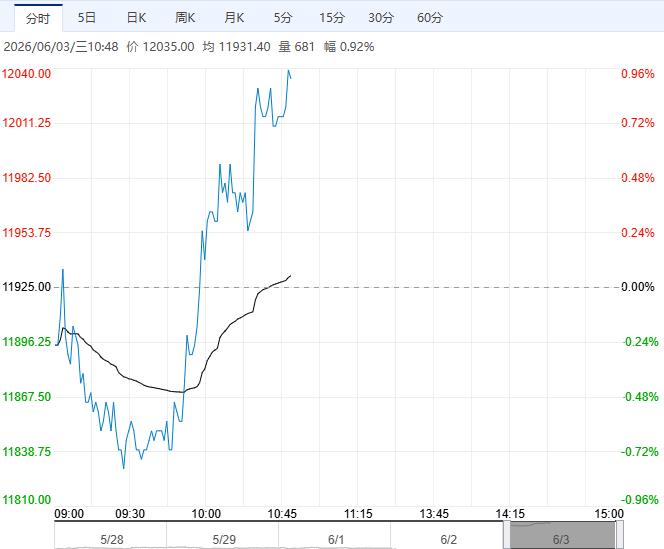Select the 分时 tab
This screenshot has width=664, height=549.
(x=38, y=18)
